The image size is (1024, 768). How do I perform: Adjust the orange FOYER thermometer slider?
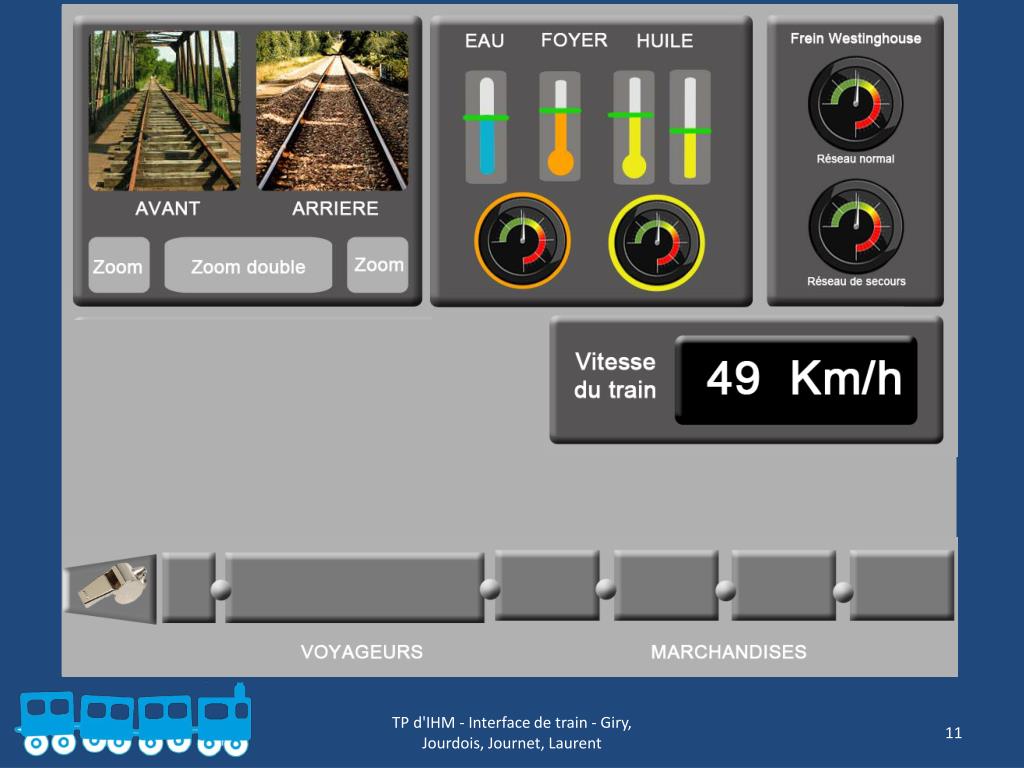coord(560,127)
